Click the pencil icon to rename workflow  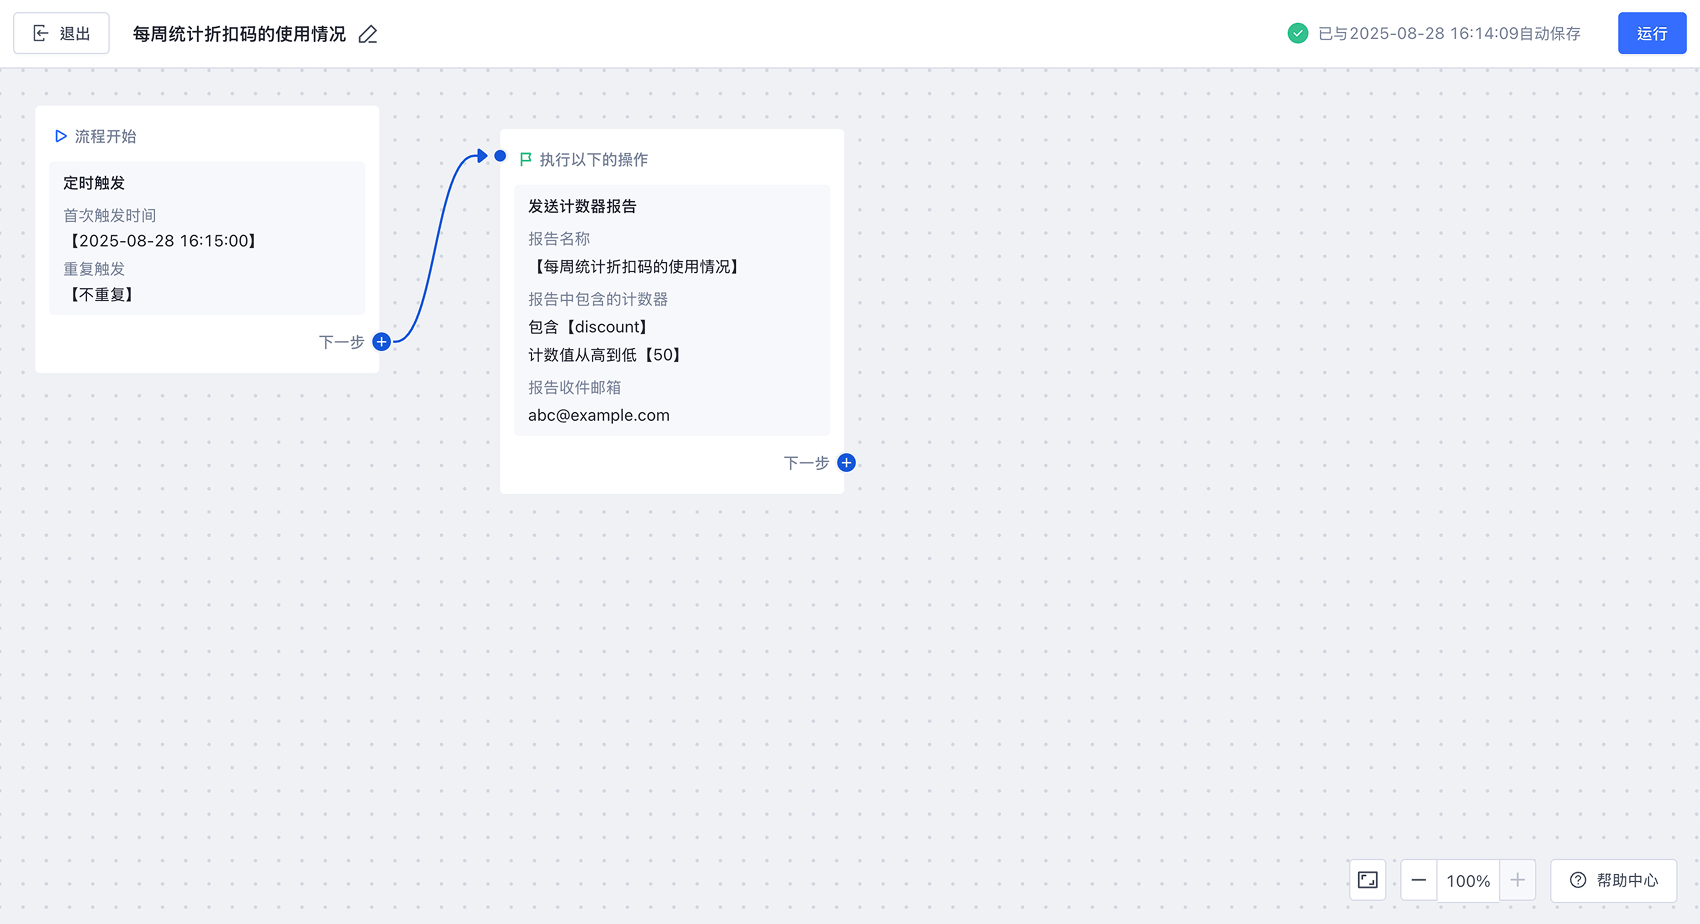pos(368,35)
